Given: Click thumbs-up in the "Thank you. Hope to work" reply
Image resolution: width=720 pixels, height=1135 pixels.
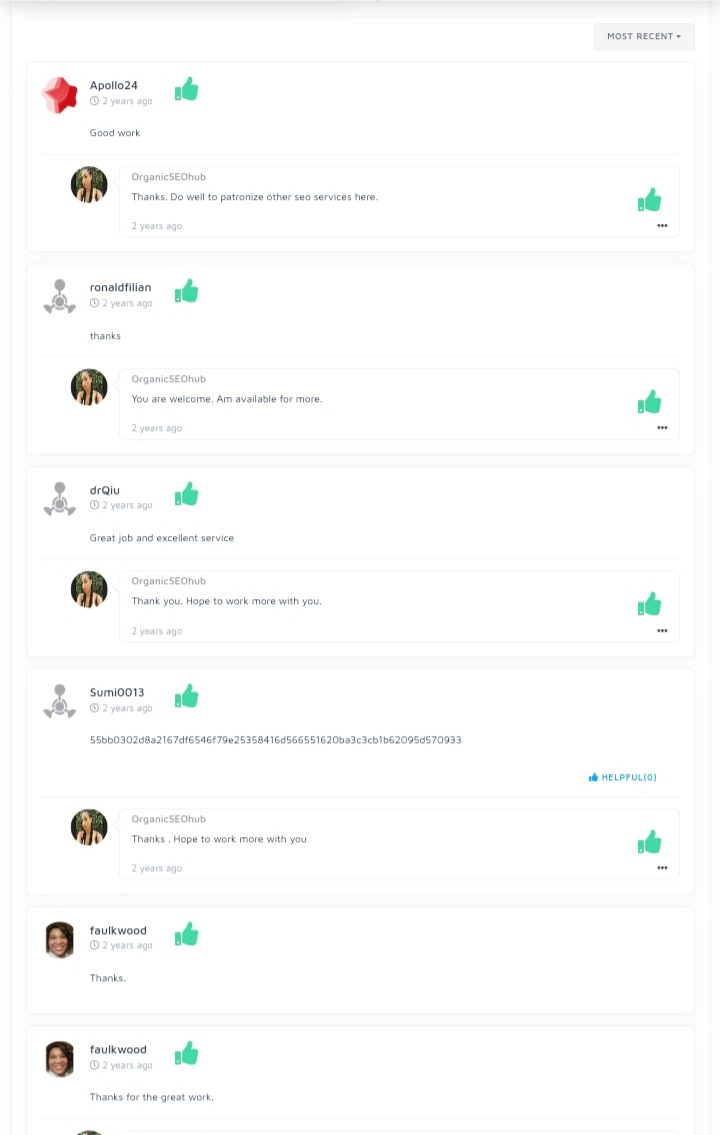Looking at the screenshot, I should (650, 604).
